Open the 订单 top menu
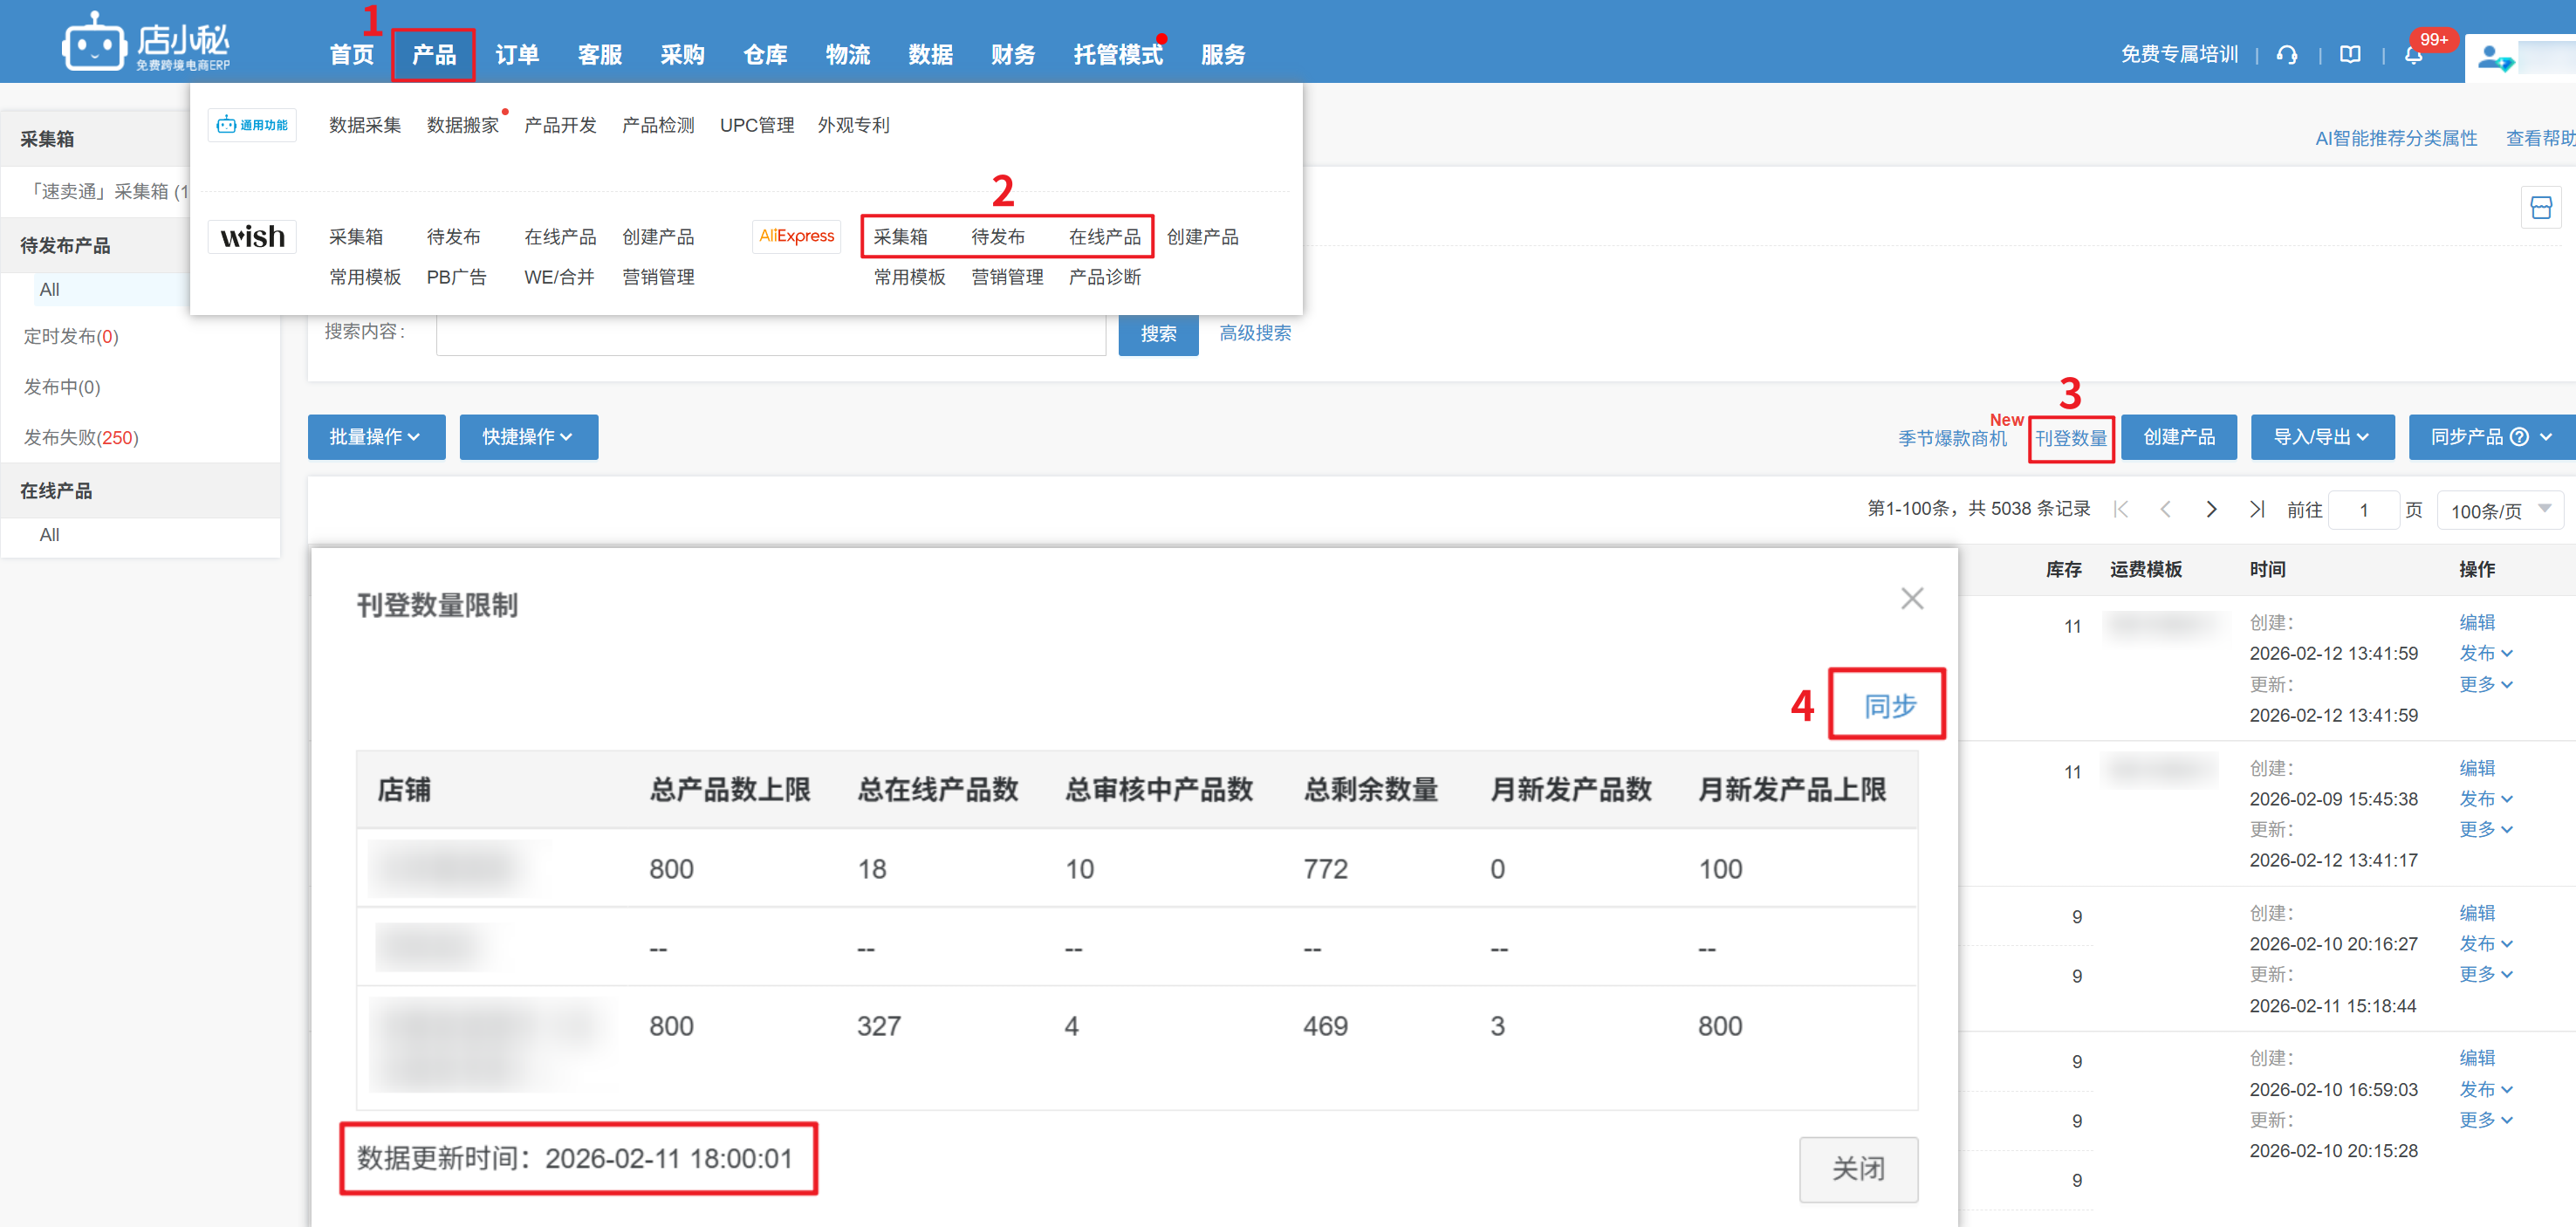Image resolution: width=2576 pixels, height=1227 pixels. coord(517,55)
